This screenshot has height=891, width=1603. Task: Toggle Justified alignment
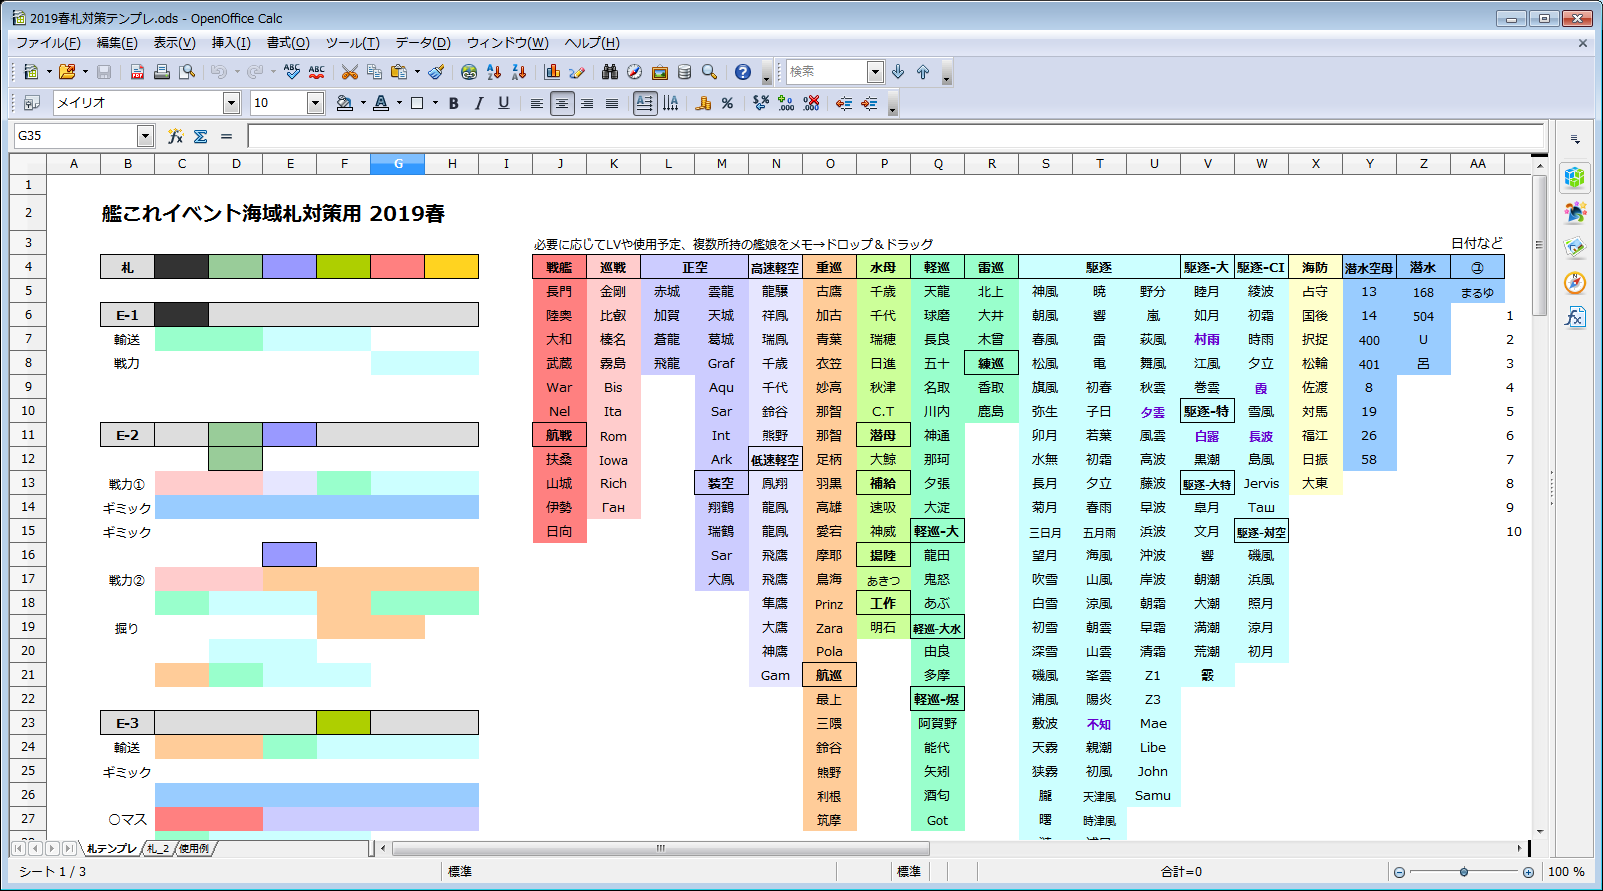[612, 103]
